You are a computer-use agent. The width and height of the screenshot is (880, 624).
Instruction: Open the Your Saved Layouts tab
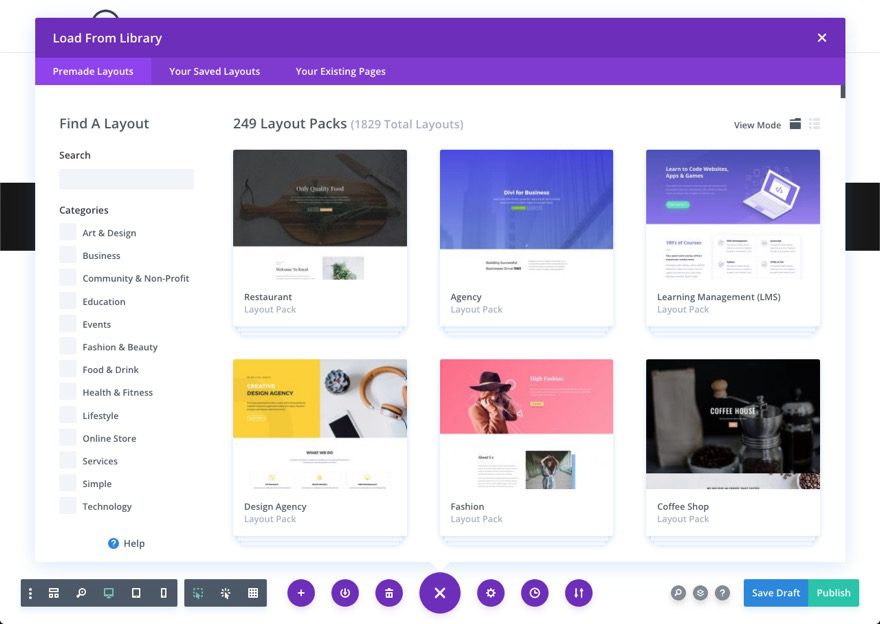tap(214, 71)
